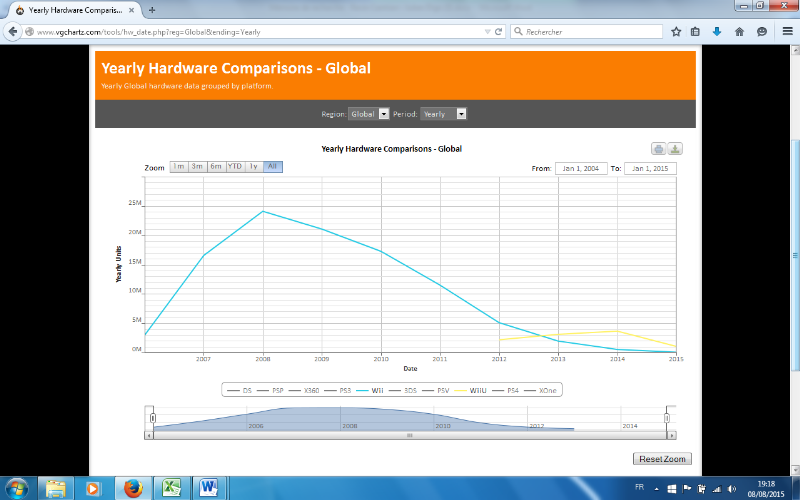Print the chart using printer icon

[x=659, y=148]
